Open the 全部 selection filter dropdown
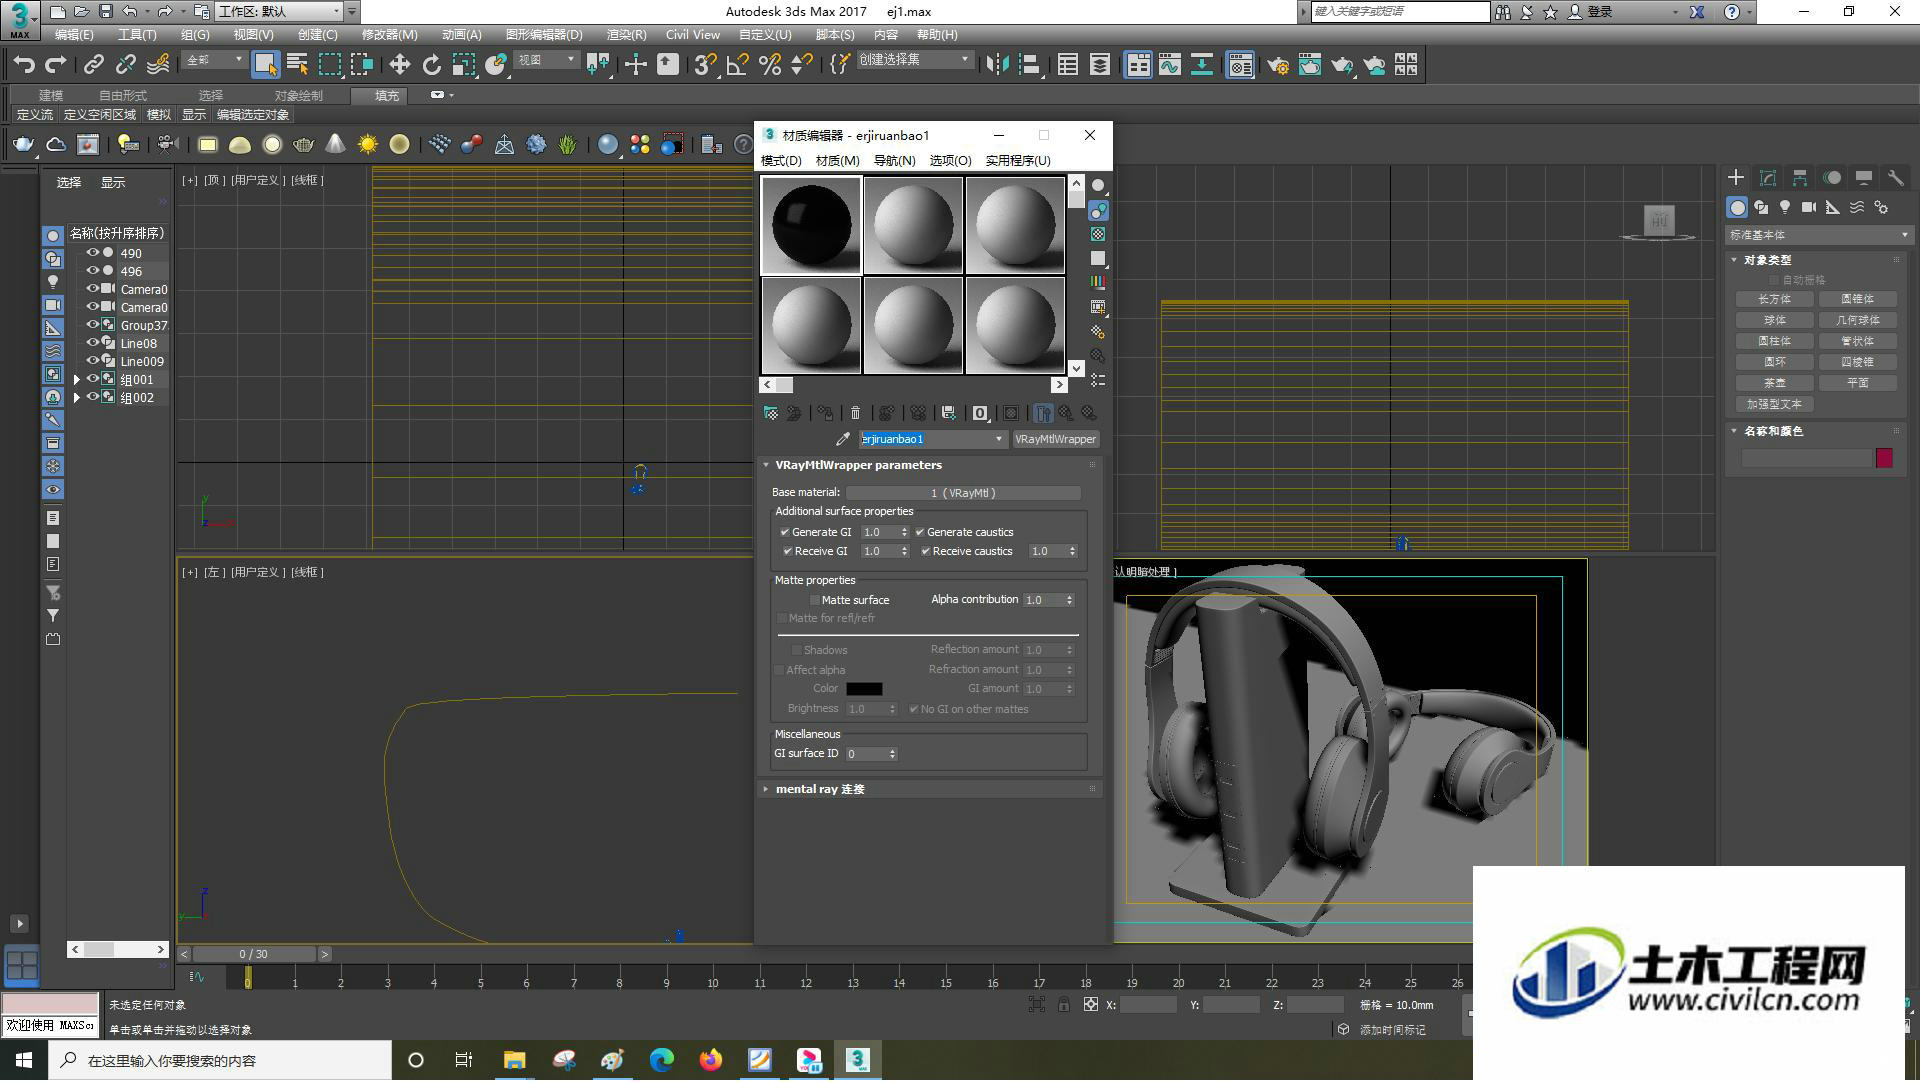Viewport: 1920px width, 1082px height. [214, 61]
